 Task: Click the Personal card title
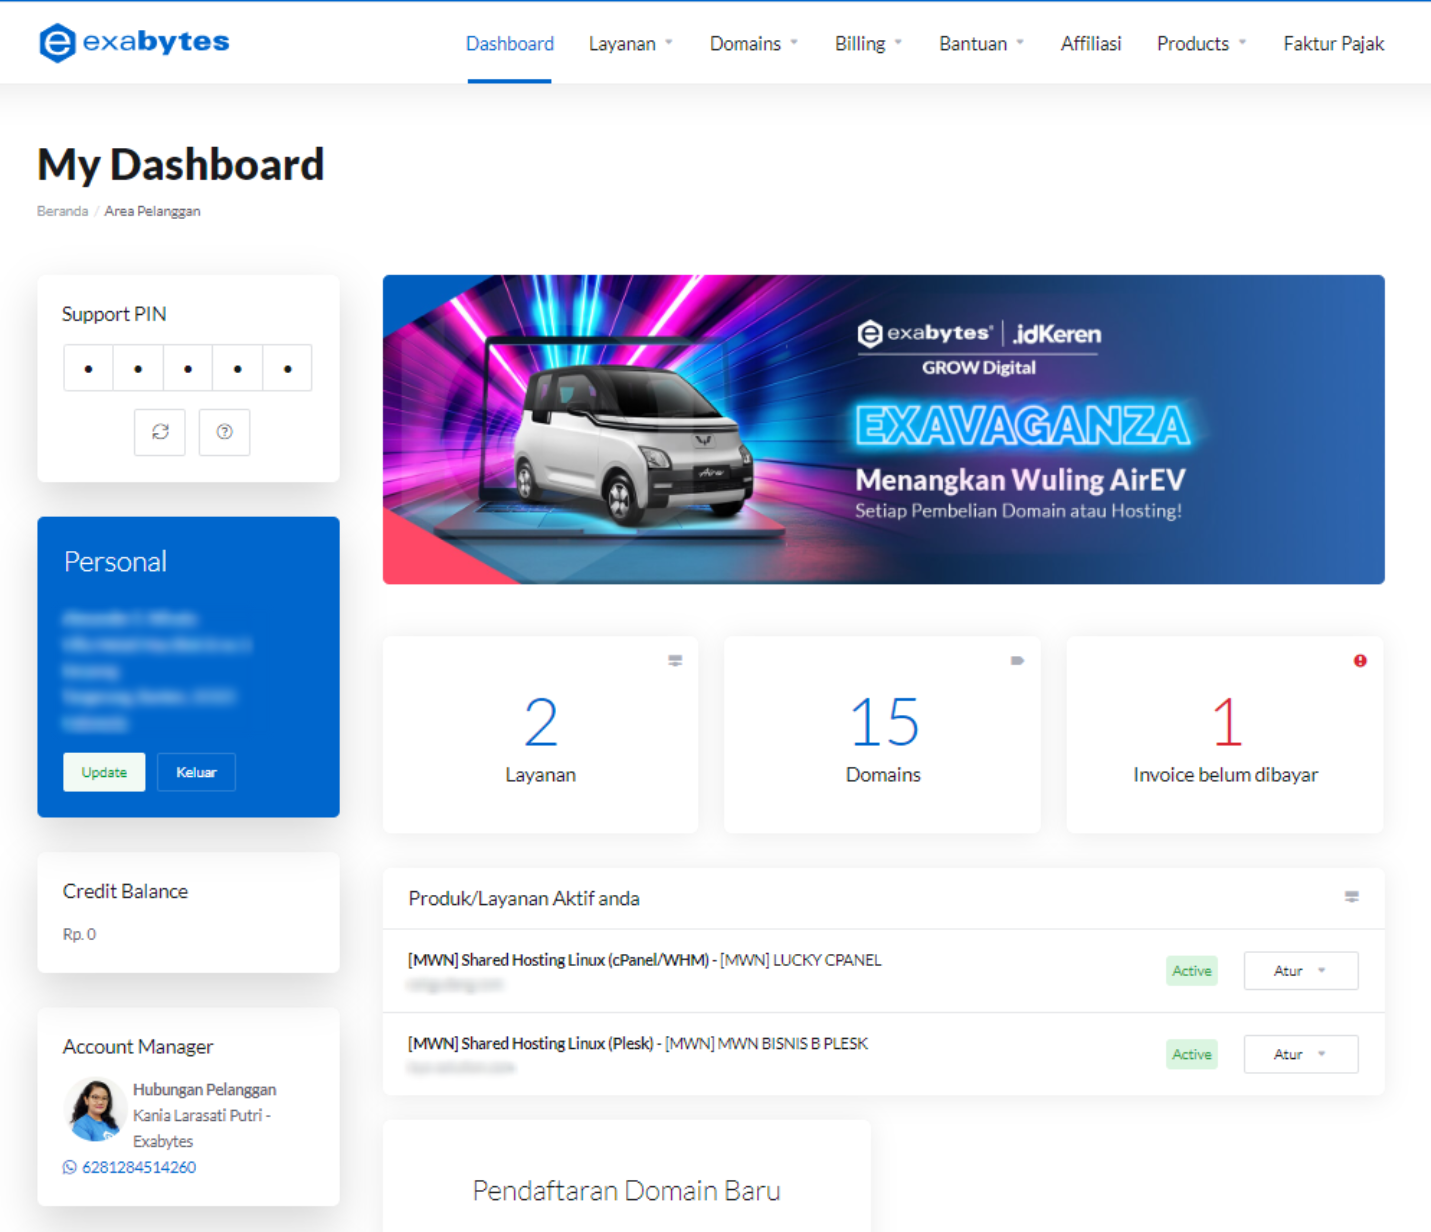coord(115,561)
